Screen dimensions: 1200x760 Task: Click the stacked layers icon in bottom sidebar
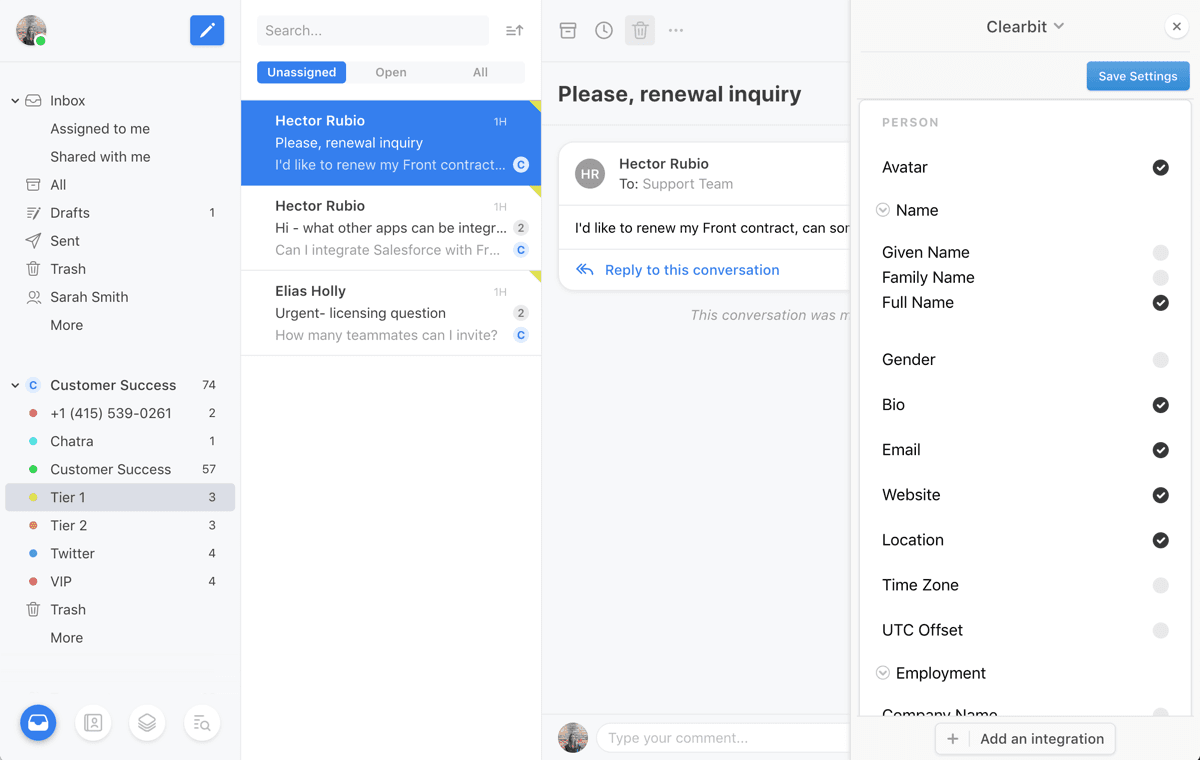[x=147, y=722]
